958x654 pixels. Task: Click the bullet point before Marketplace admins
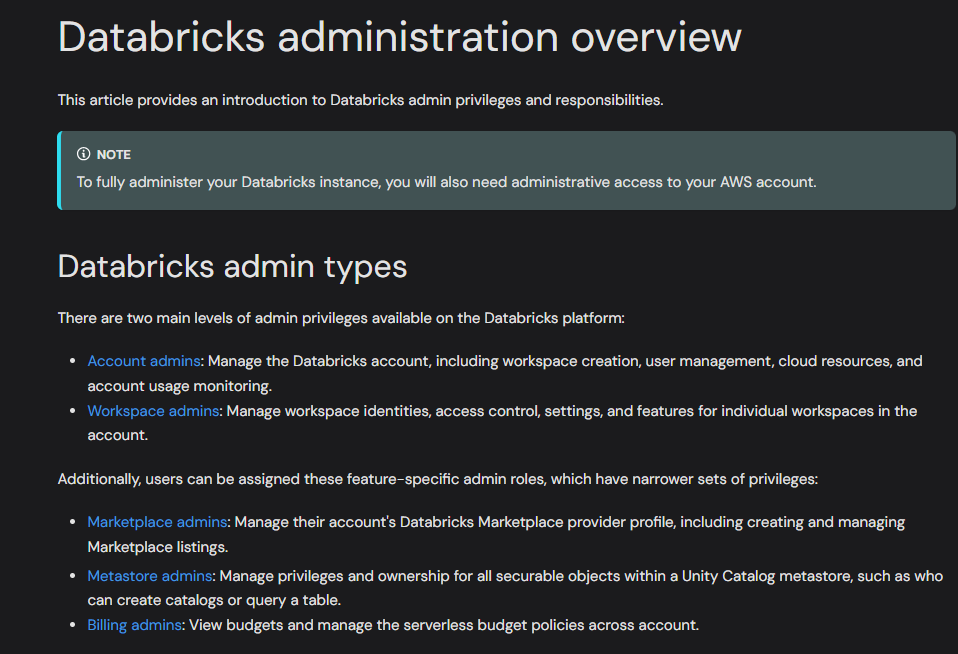pos(73,522)
